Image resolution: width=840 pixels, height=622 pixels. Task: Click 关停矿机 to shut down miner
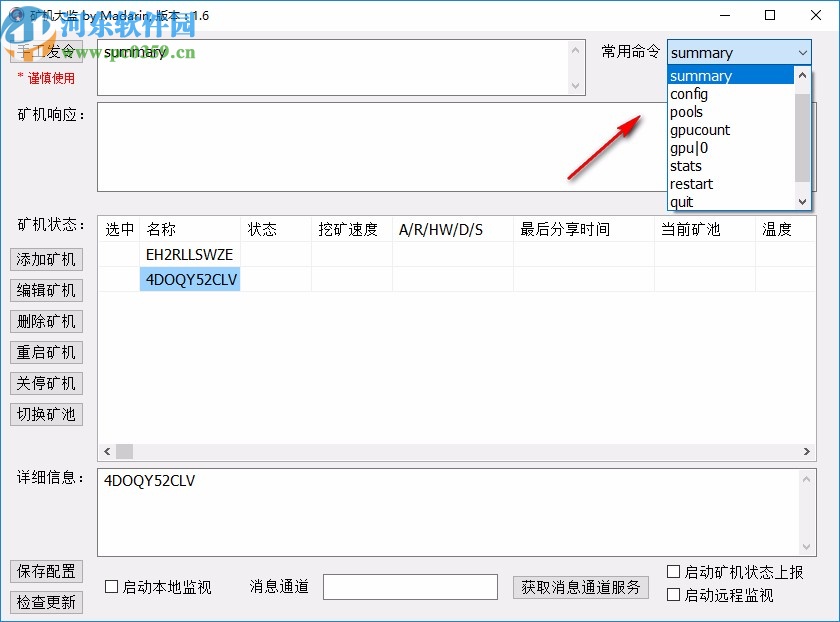(46, 383)
